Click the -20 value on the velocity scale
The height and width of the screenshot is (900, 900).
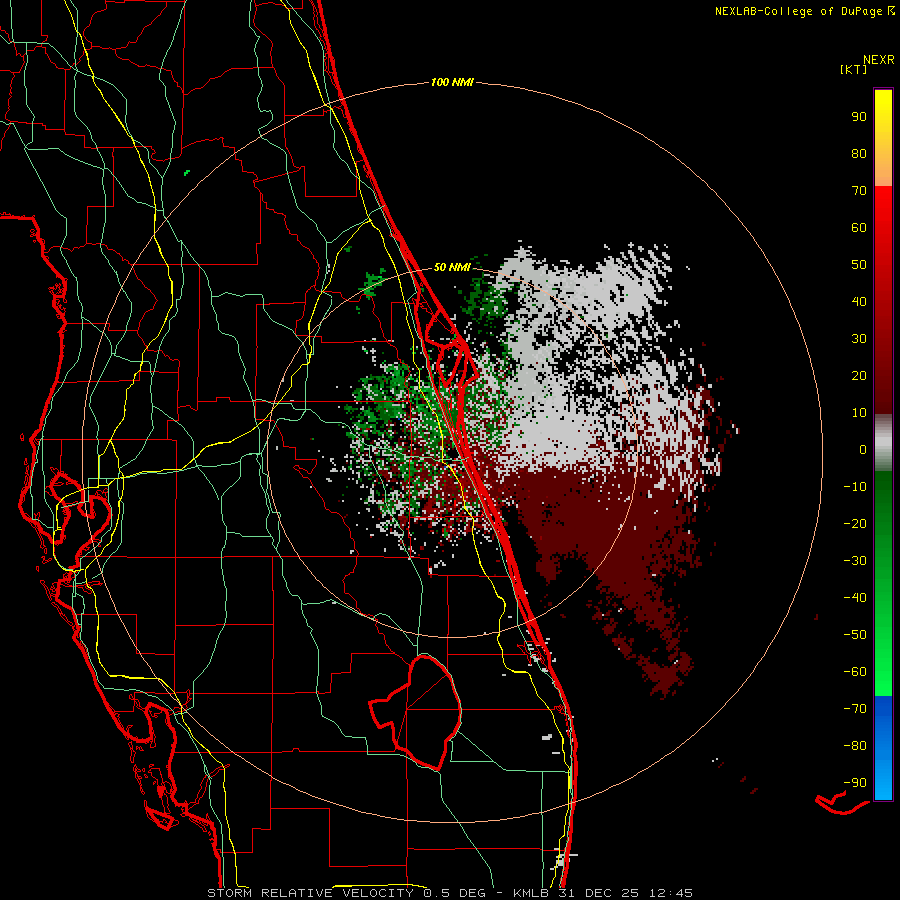[855, 524]
